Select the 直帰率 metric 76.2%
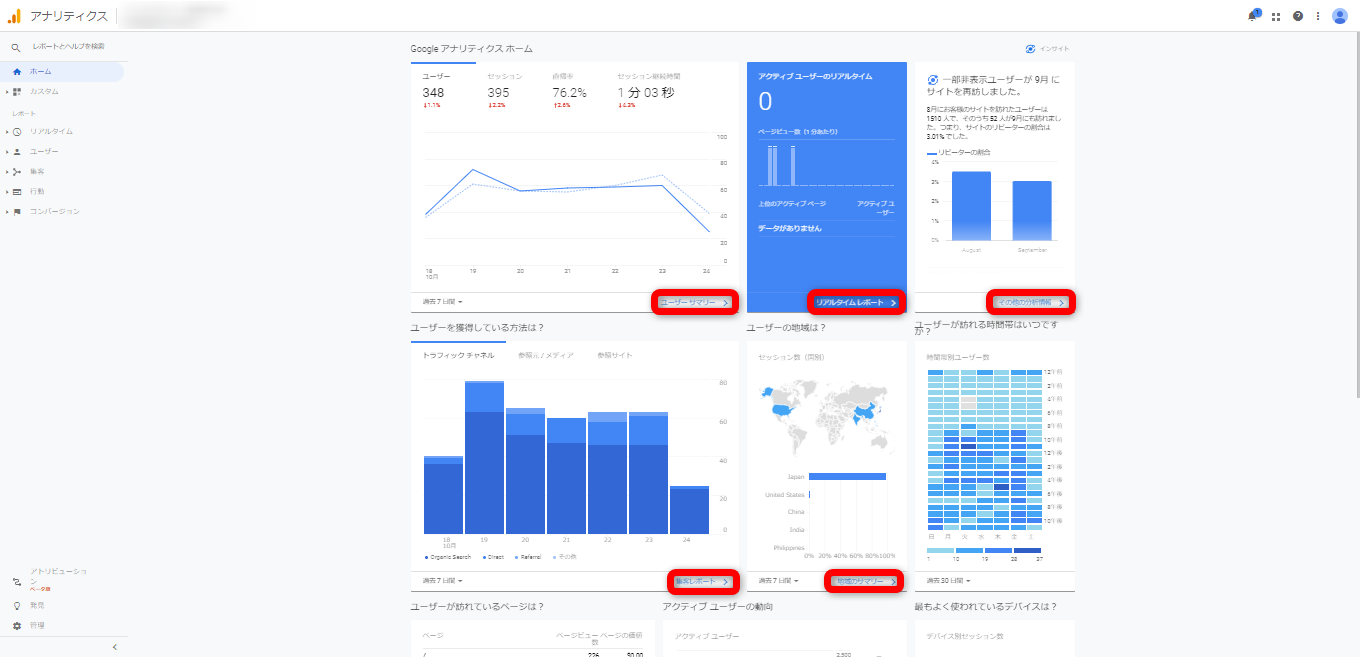Viewport: 1360px width, 657px height. (569, 93)
